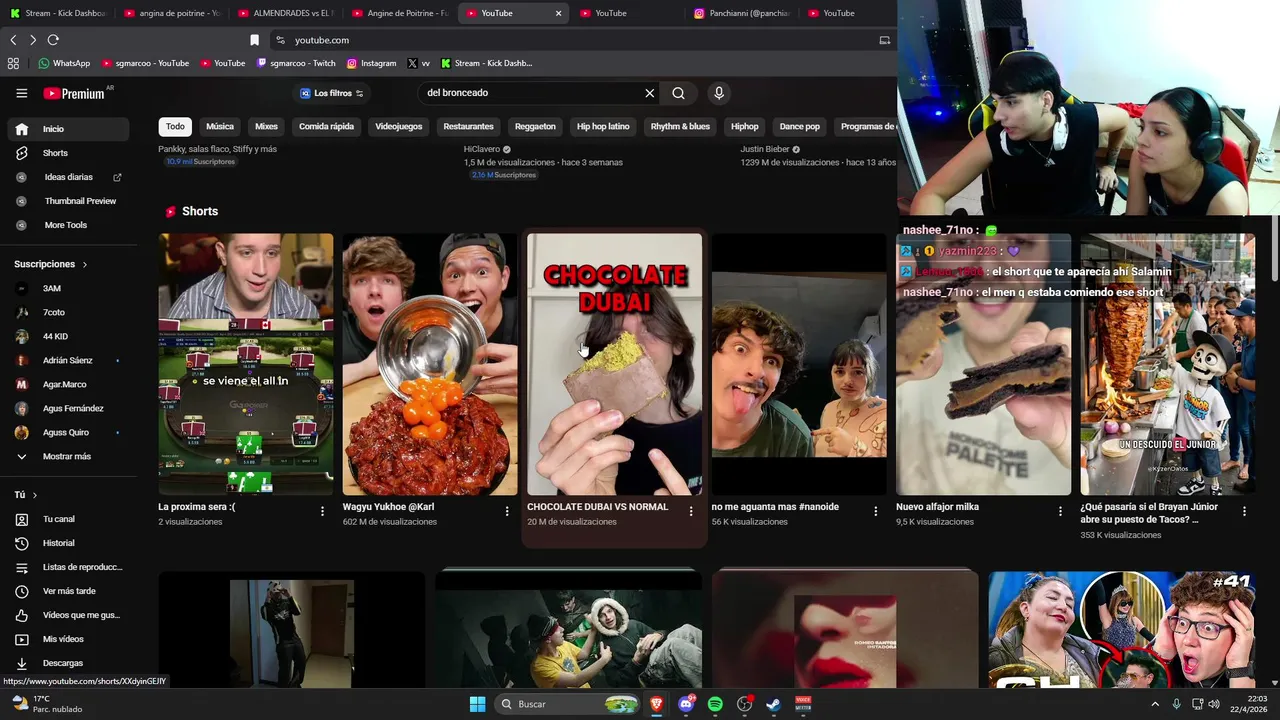Open Thumbnail Preview sidebar entry
This screenshot has width=1280, height=720.
coord(68,201)
